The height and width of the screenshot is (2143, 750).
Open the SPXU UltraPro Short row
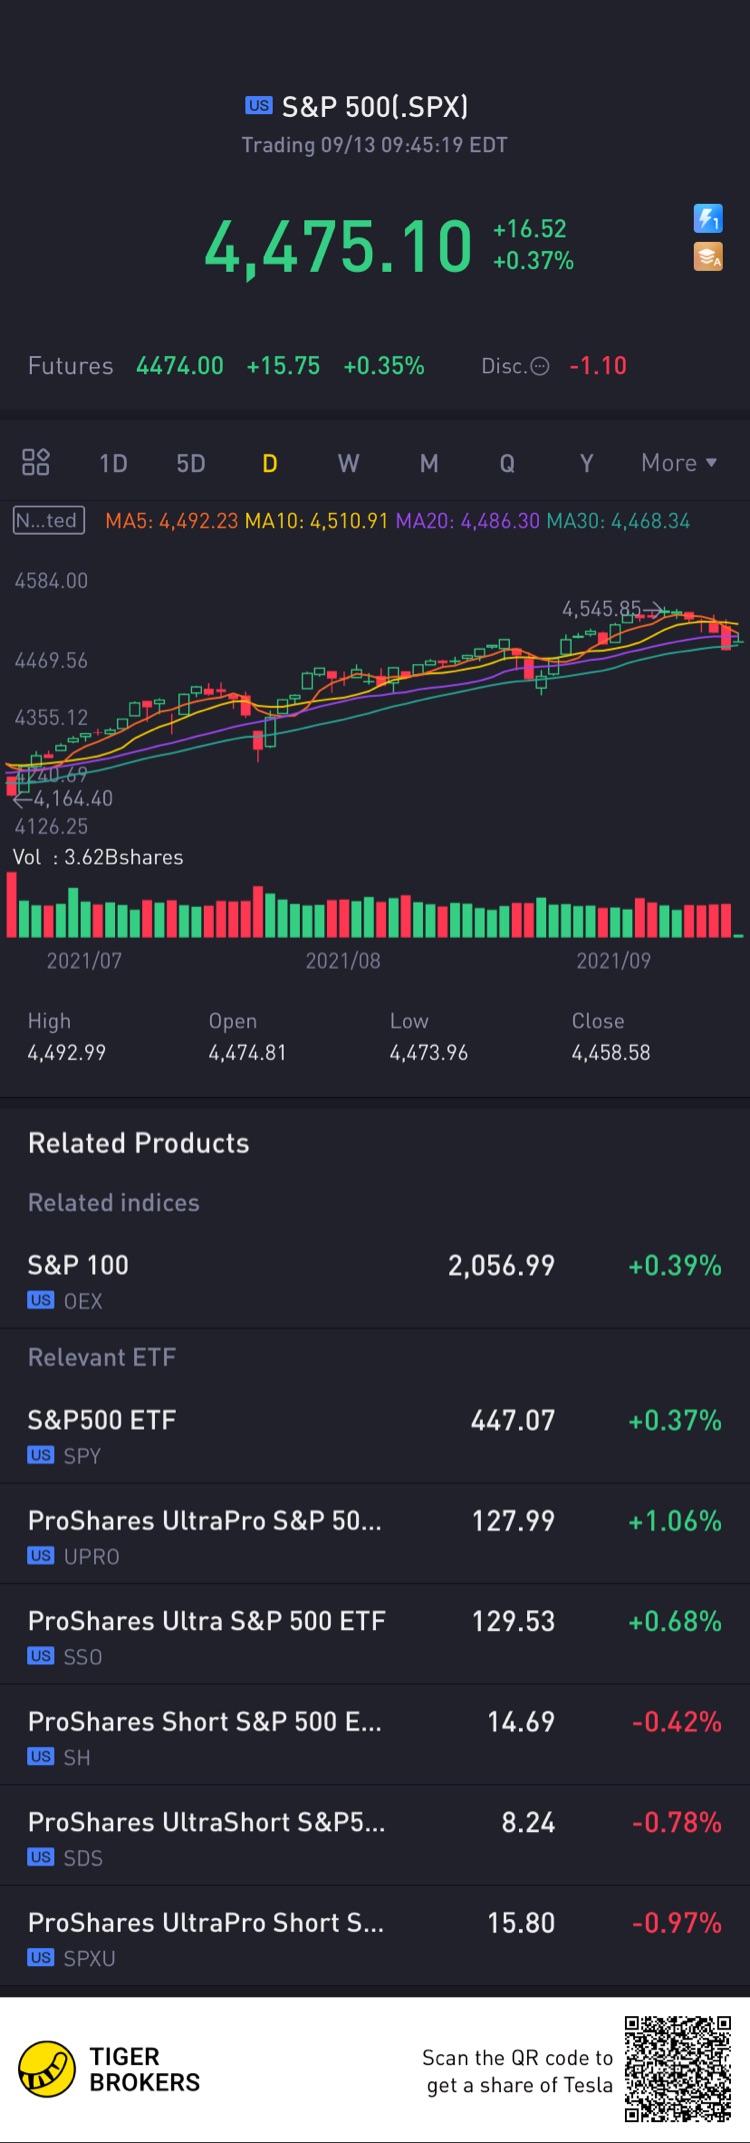point(375,1936)
